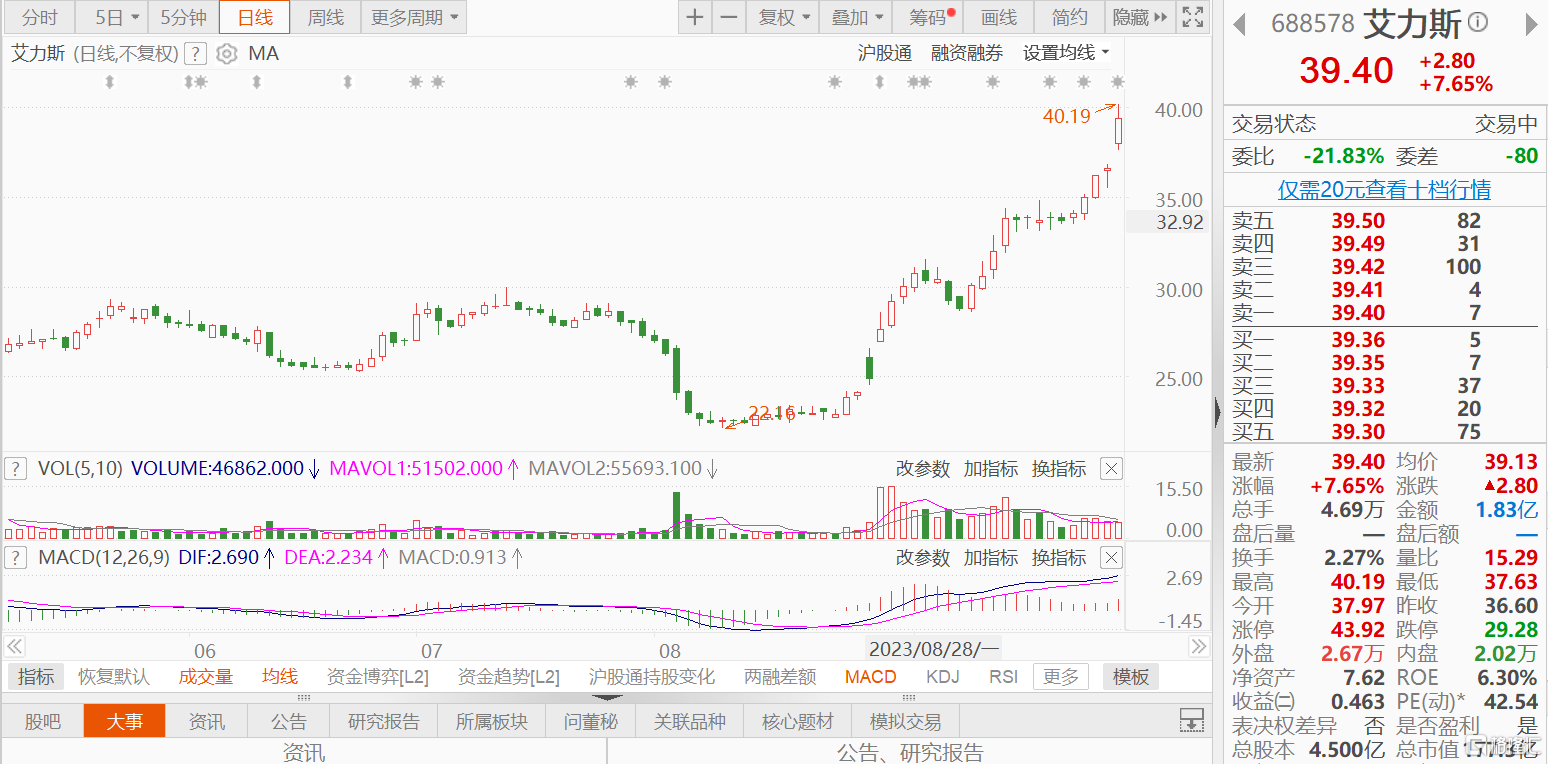
Task: Activate the 画线 drawing tools
Action: [999, 17]
